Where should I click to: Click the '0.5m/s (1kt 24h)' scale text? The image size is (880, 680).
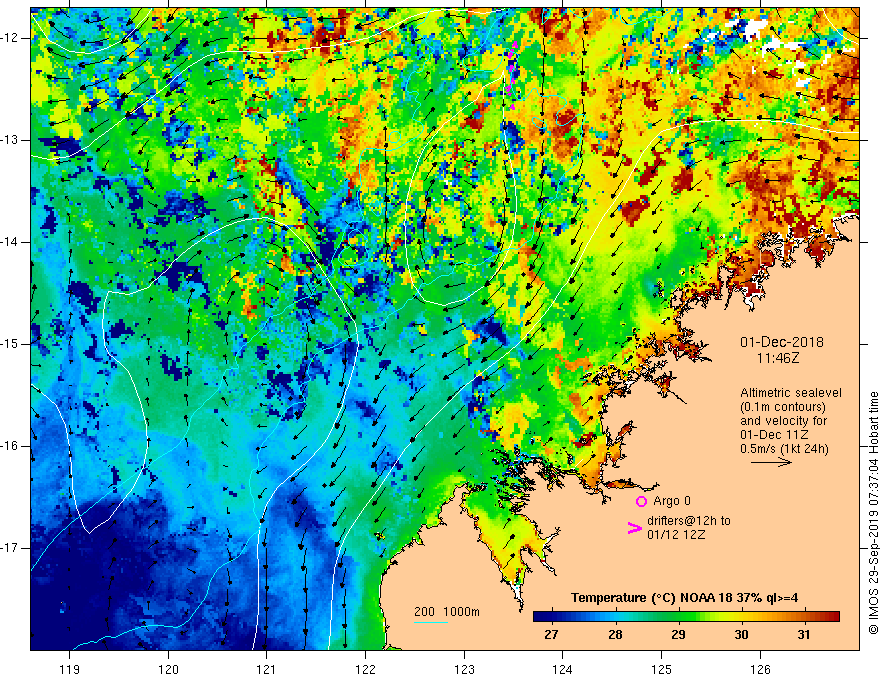(x=784, y=449)
